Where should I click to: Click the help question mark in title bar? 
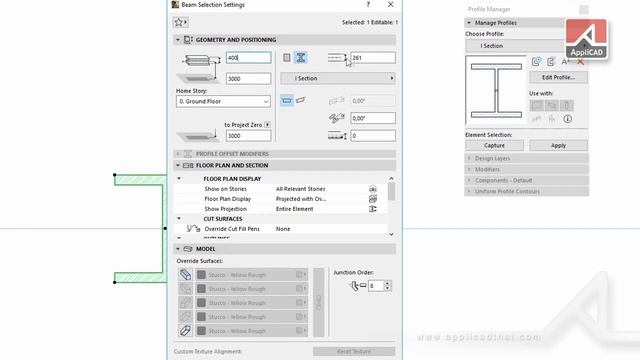(368, 4)
